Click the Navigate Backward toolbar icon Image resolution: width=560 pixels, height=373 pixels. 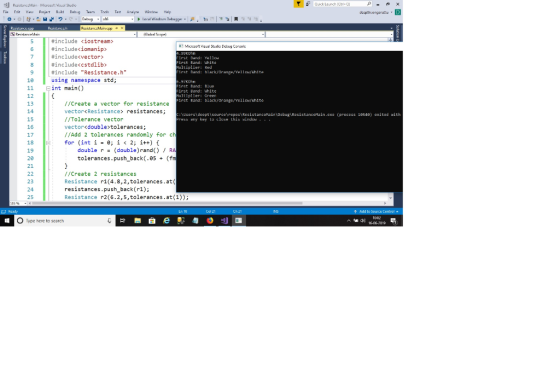coord(9,19)
